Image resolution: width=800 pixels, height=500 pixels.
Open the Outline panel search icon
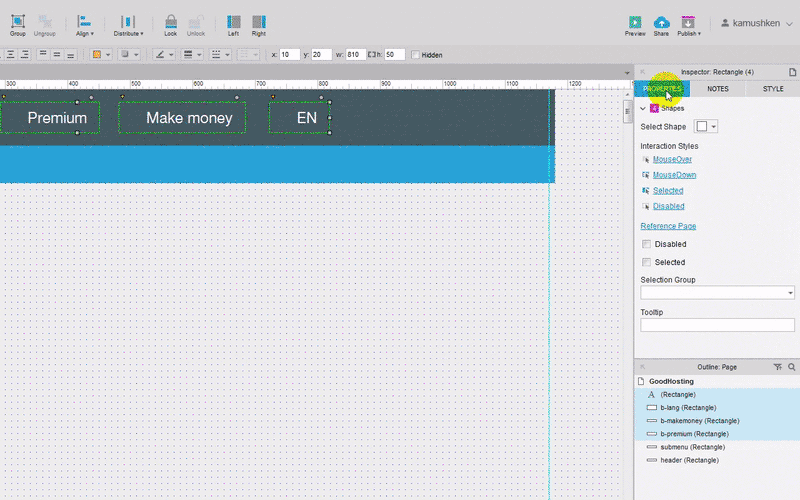click(791, 367)
